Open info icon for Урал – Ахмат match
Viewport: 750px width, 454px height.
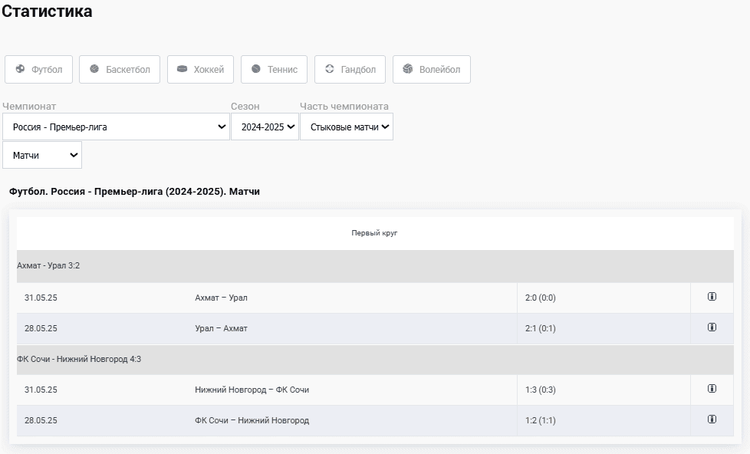pos(712,327)
